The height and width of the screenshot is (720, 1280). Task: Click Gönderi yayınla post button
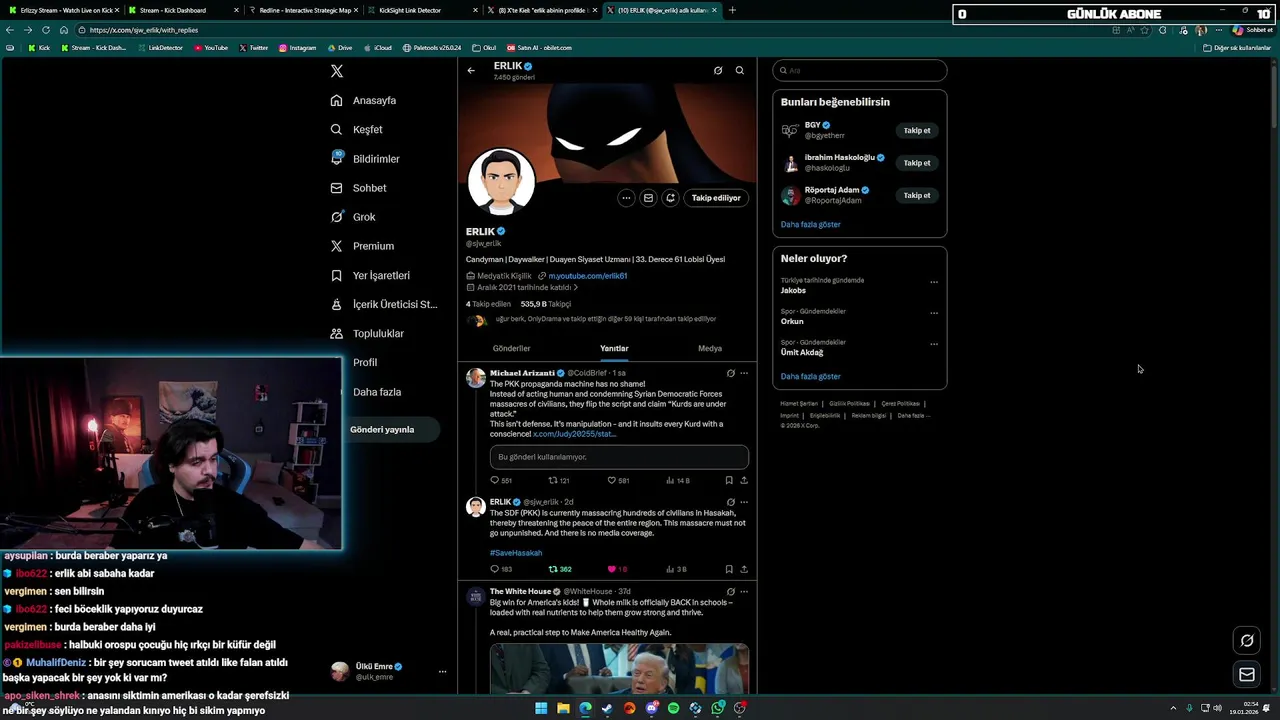382,429
